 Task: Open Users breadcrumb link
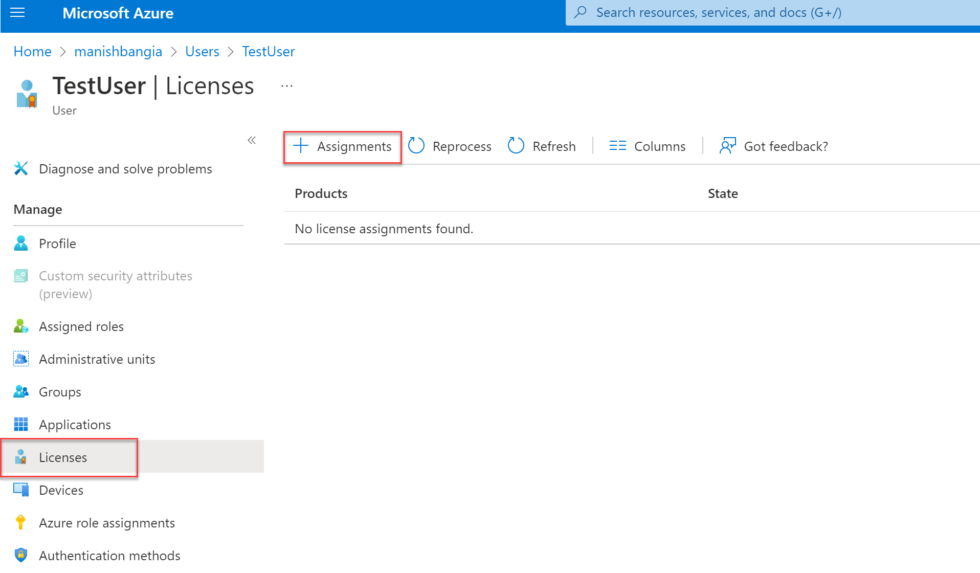tap(202, 51)
